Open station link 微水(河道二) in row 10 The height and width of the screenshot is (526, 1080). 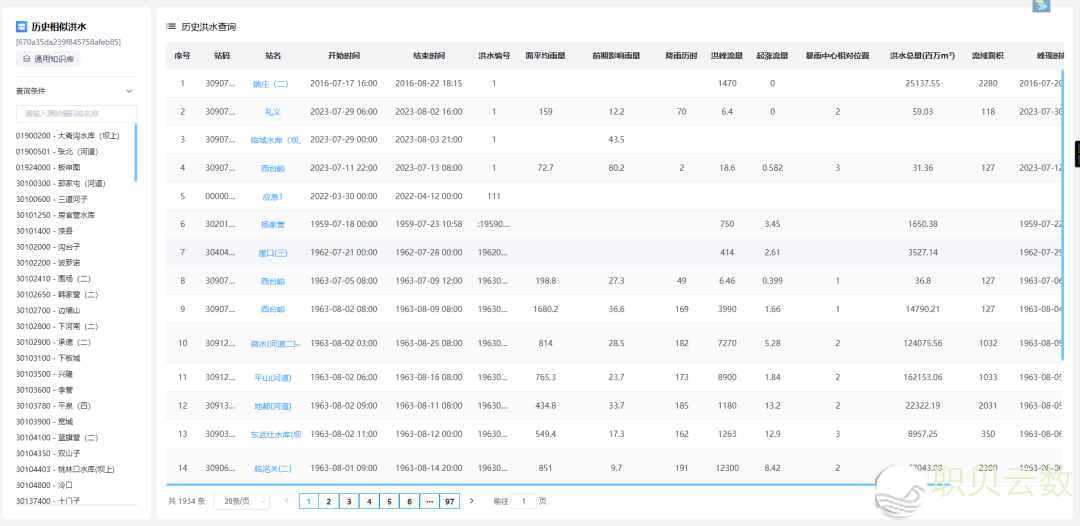(x=276, y=343)
